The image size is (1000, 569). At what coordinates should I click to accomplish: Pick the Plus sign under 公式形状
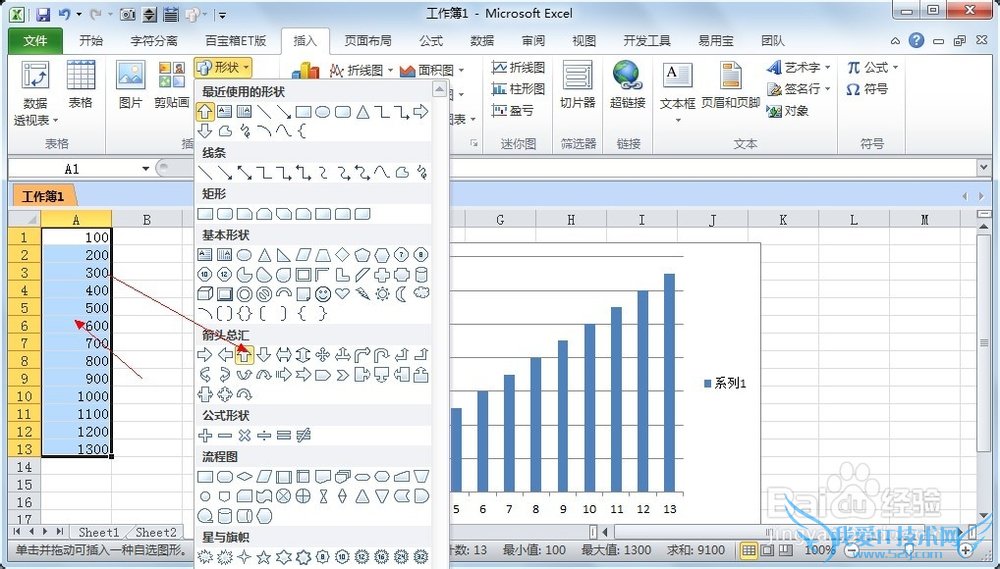pyautogui.click(x=205, y=436)
